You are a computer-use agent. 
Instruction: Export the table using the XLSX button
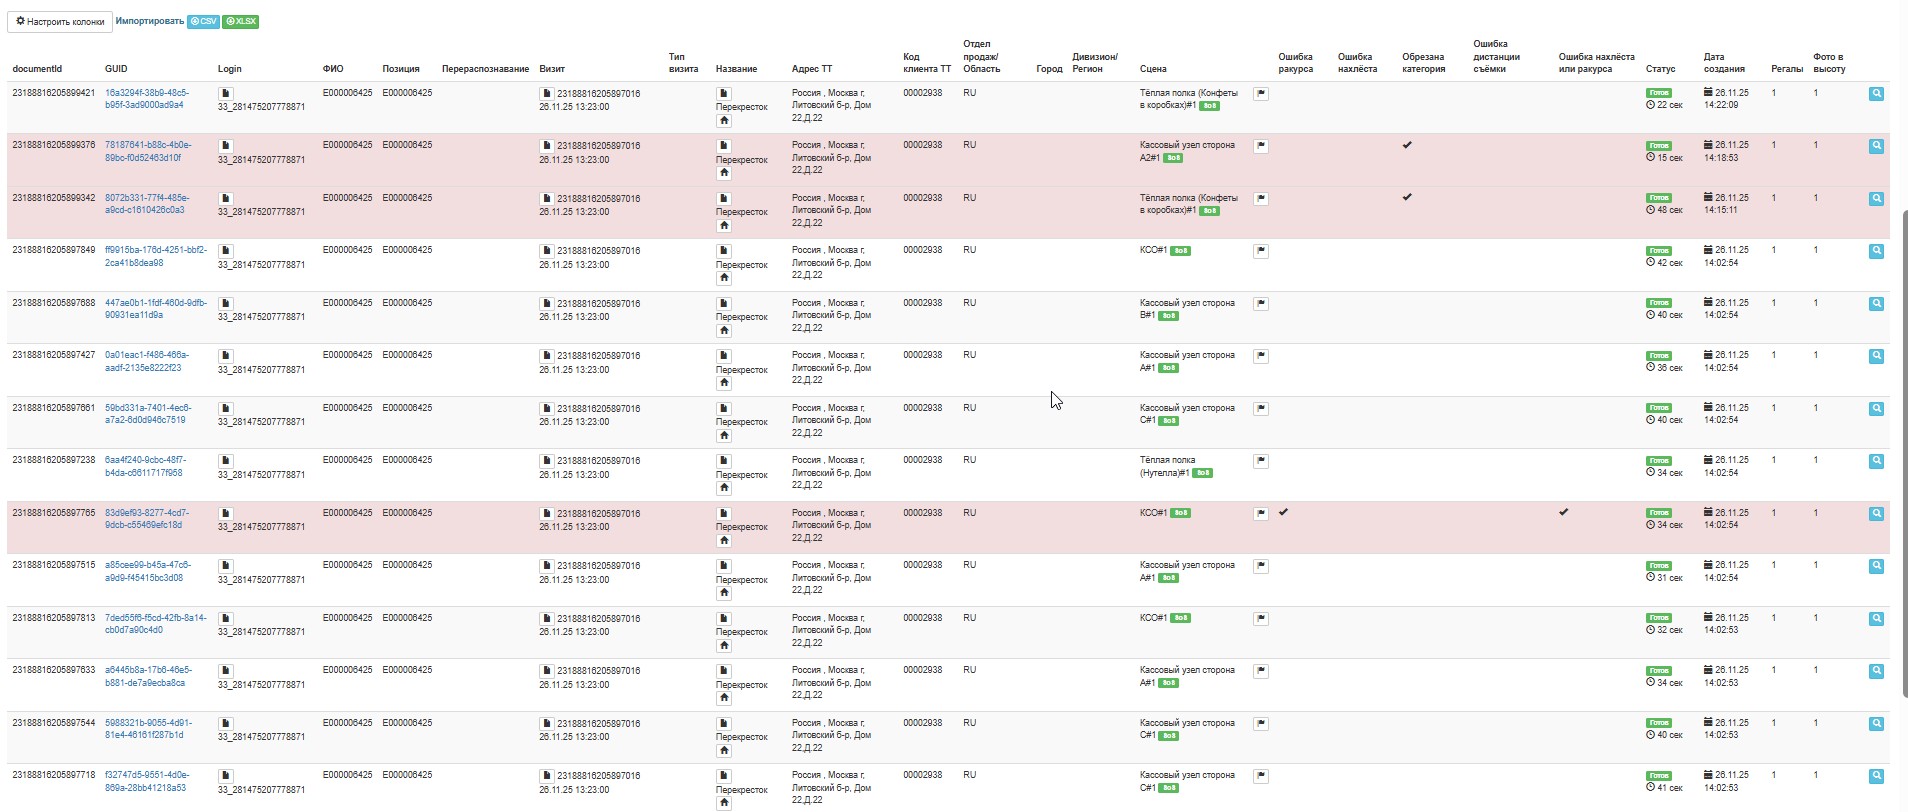241,21
